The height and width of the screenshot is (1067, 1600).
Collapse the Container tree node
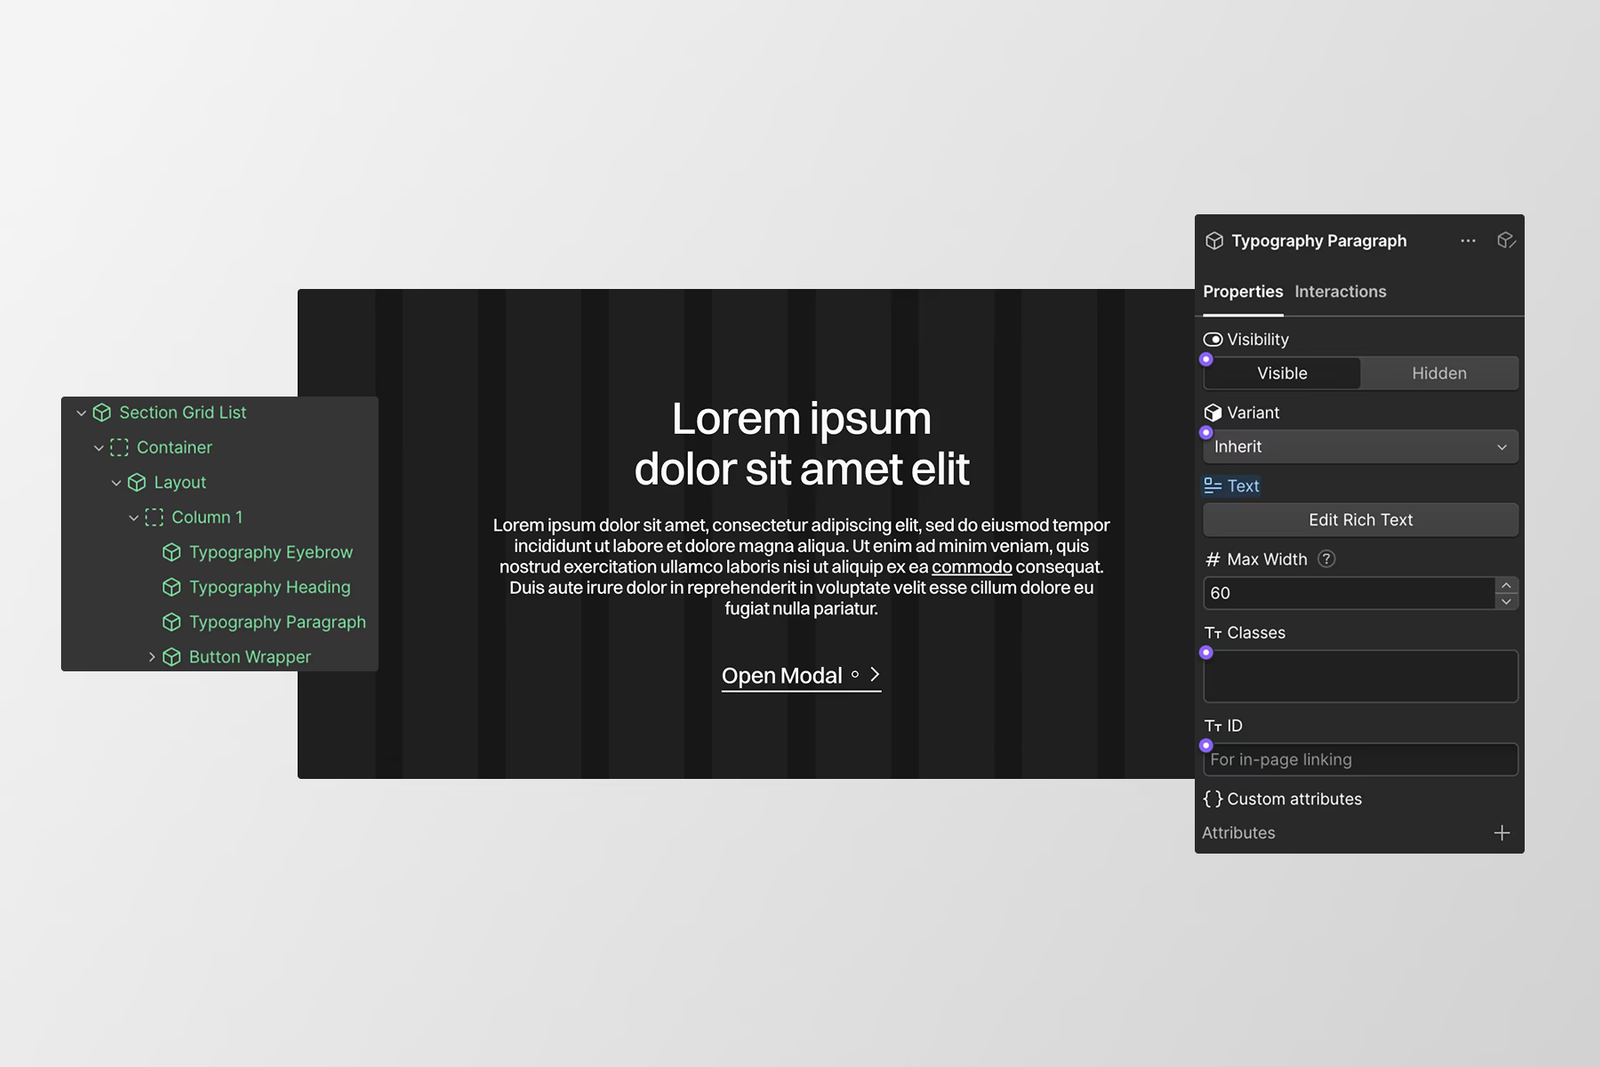98,448
